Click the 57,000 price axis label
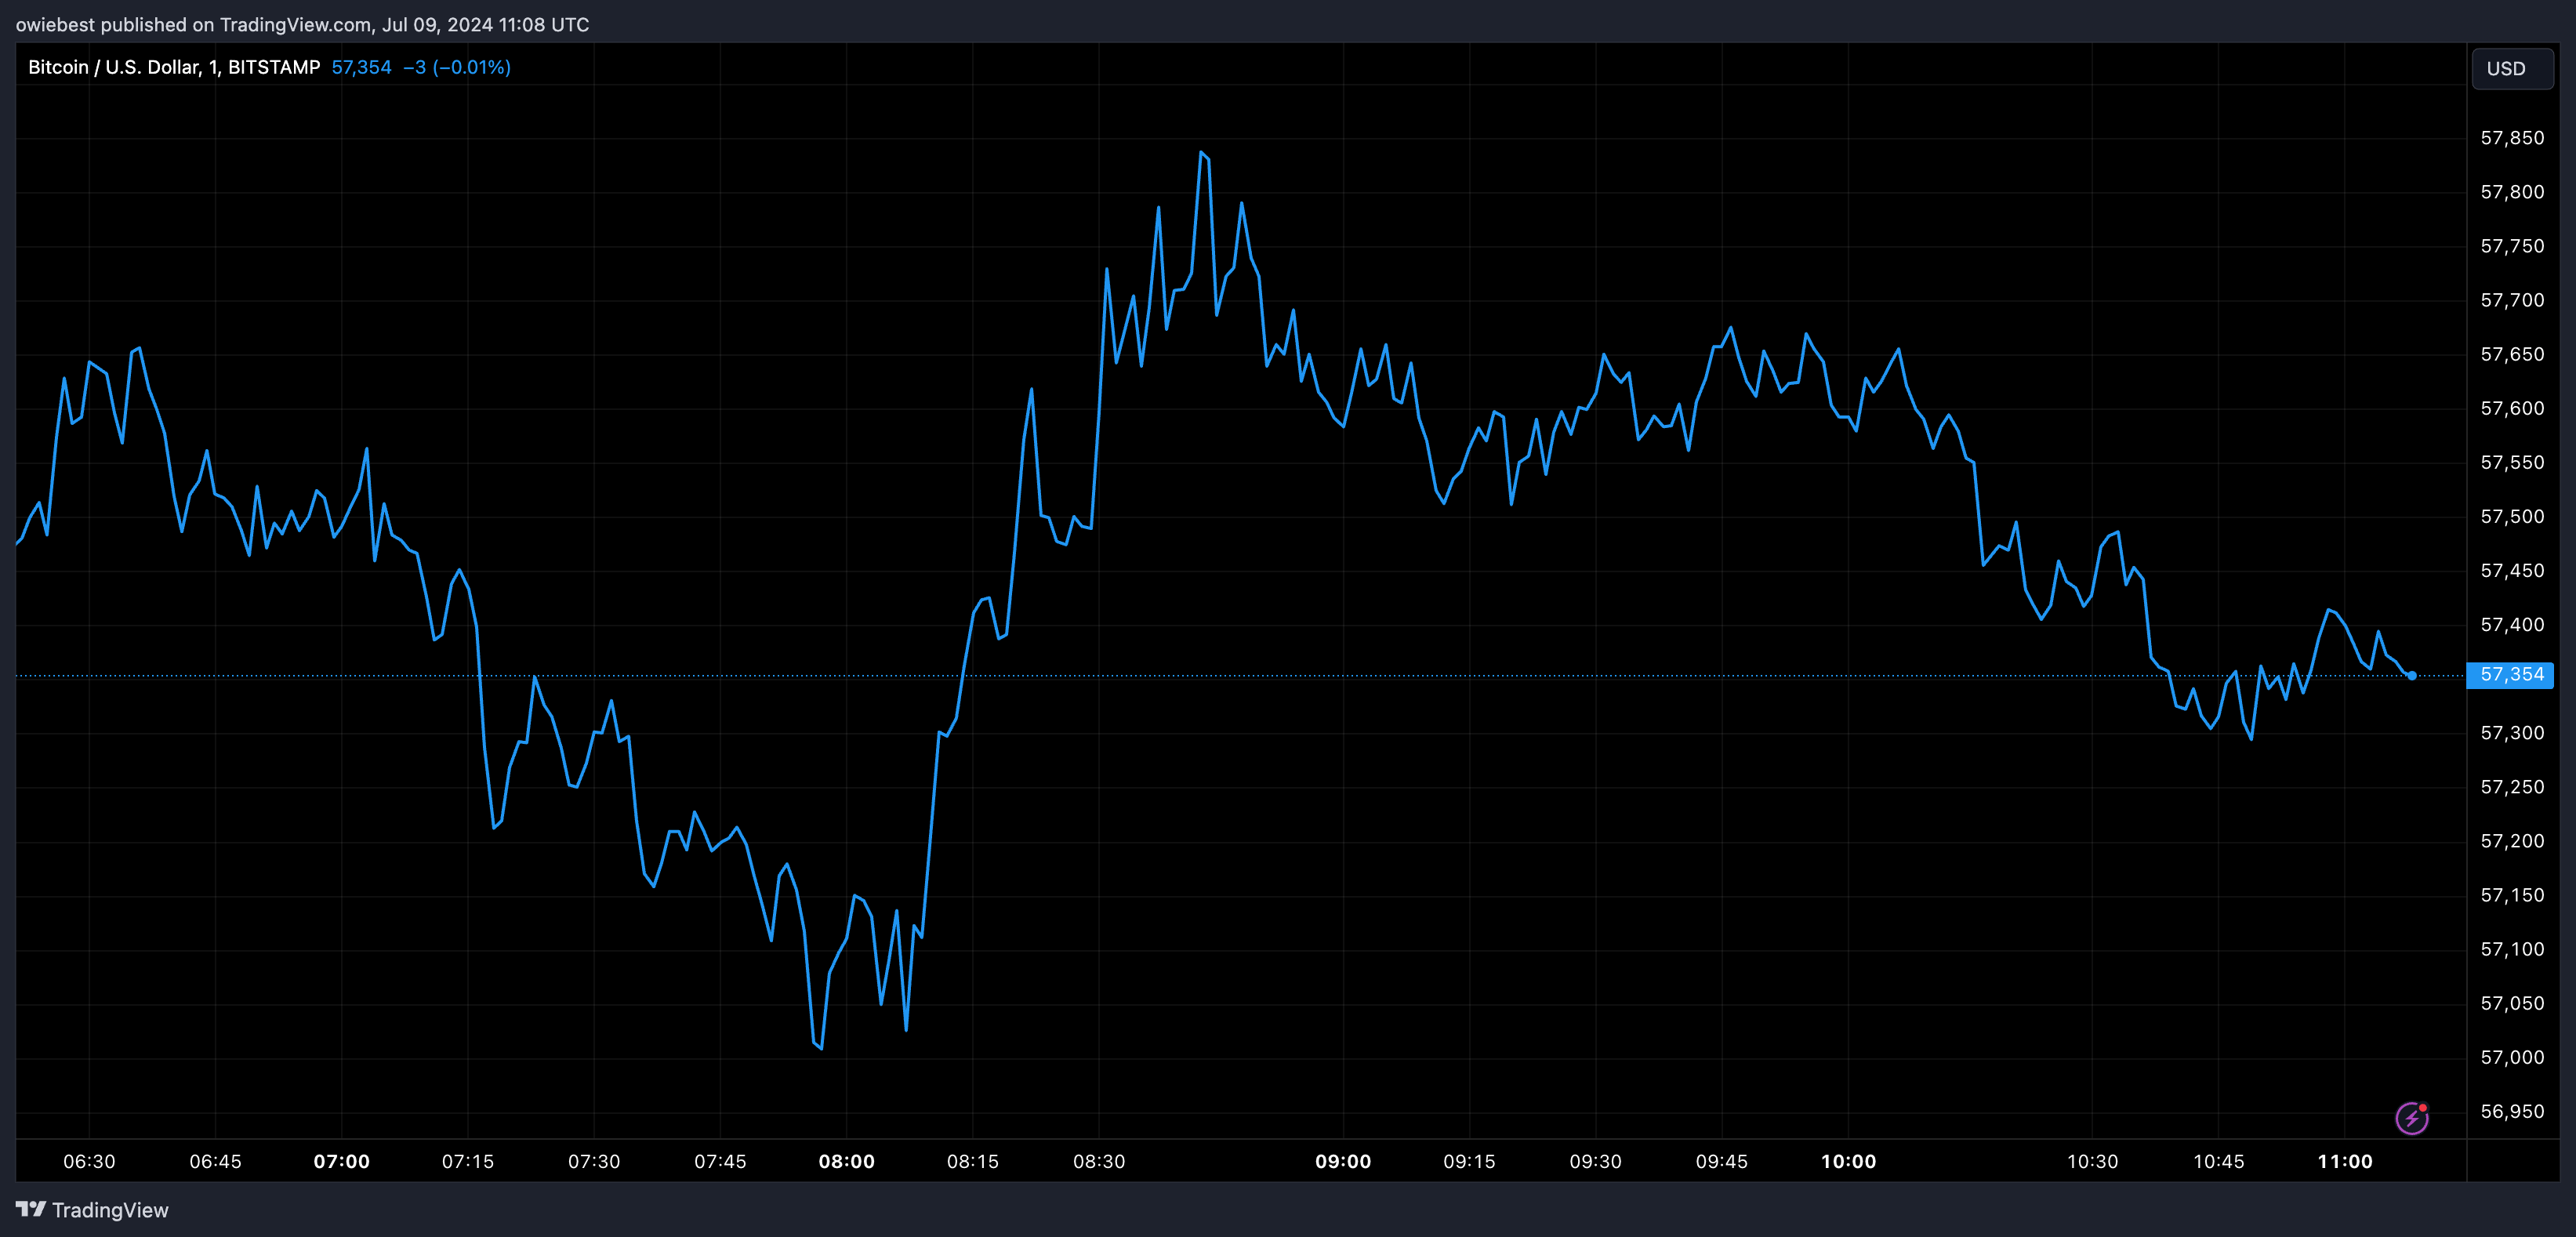This screenshot has width=2576, height=1237. [2511, 1057]
